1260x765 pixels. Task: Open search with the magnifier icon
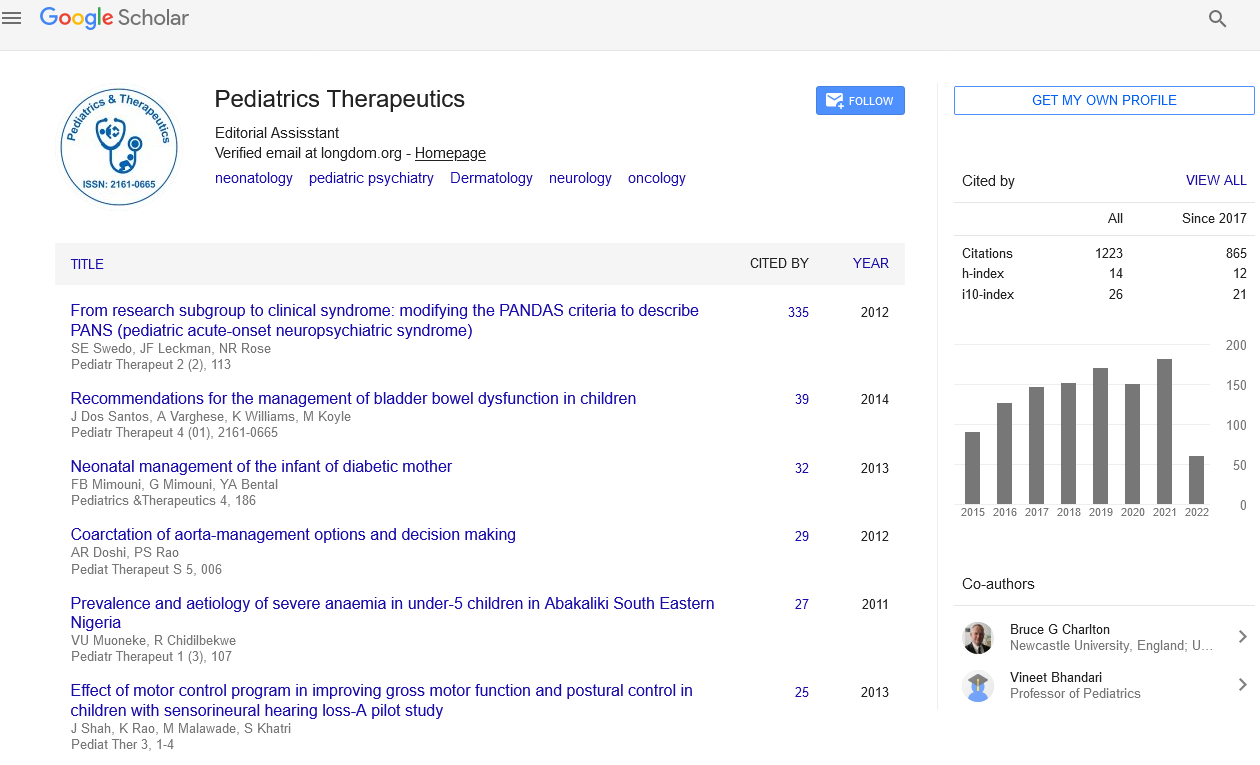1217,18
